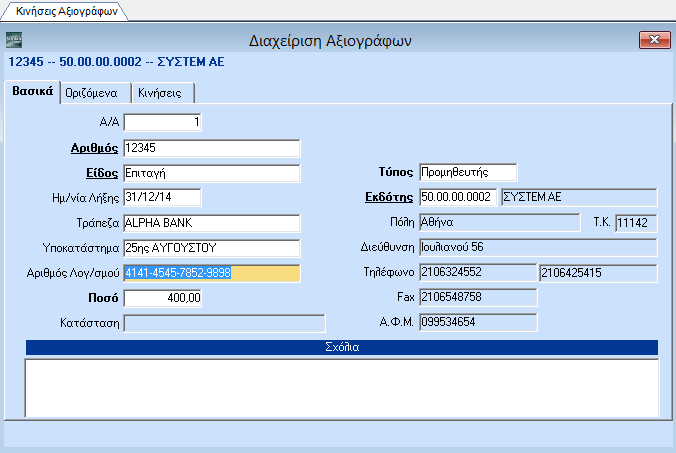Click the Τύπος bold label
This screenshot has height=453, width=676.
[396, 172]
